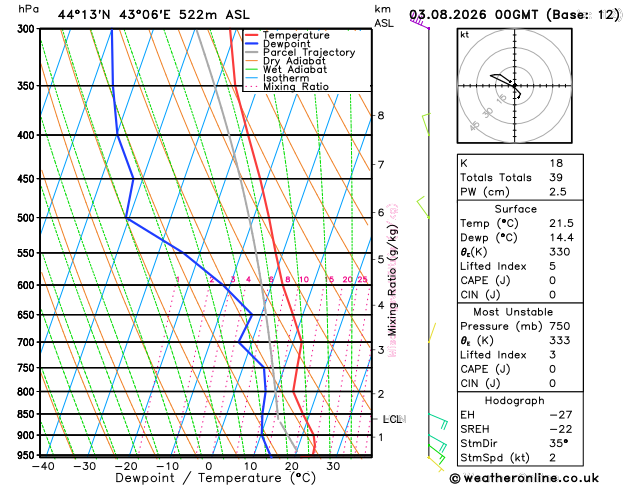The height and width of the screenshot is (486, 629).
Task: Click the -40 temperature axis label
Action: click(x=43, y=466)
